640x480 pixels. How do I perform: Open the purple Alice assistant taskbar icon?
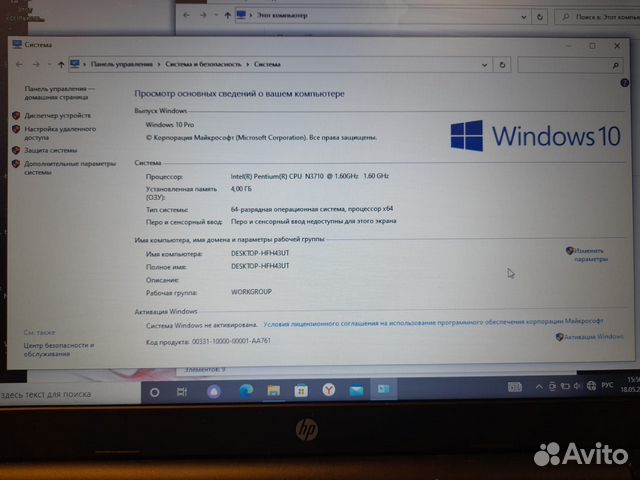[x=213, y=392]
